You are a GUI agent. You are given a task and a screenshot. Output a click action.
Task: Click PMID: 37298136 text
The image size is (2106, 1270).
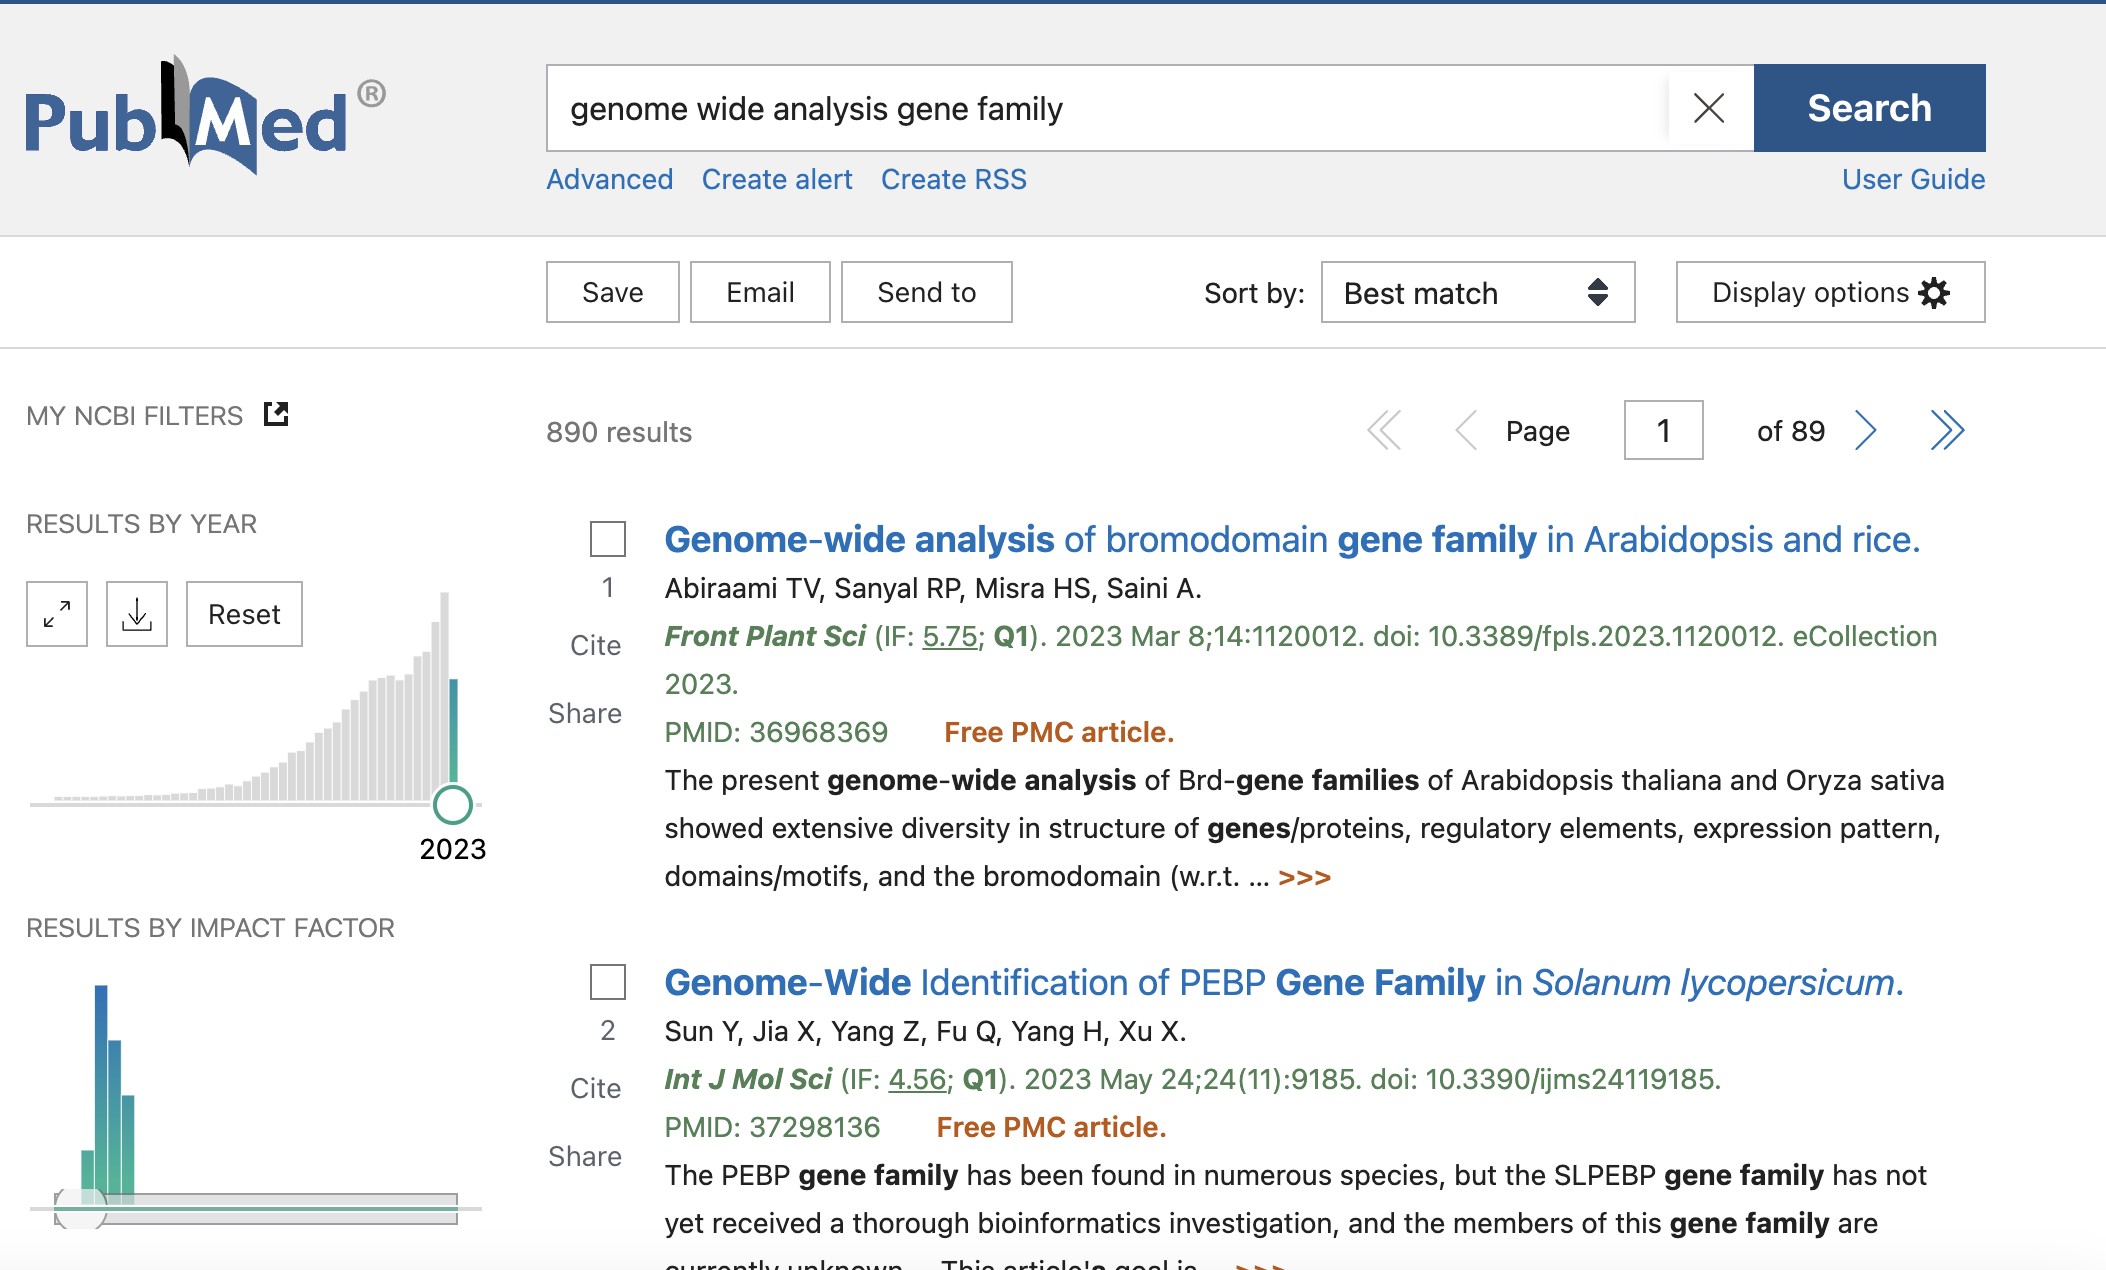point(772,1127)
